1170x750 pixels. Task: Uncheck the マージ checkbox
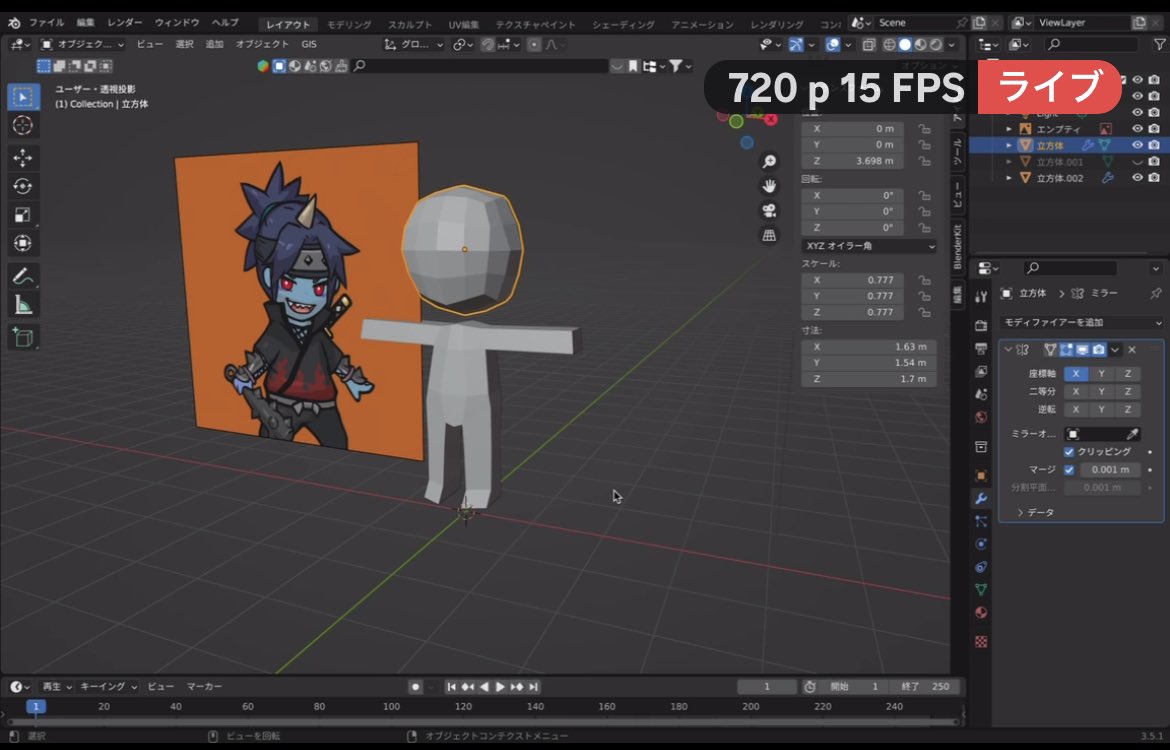coord(1069,469)
